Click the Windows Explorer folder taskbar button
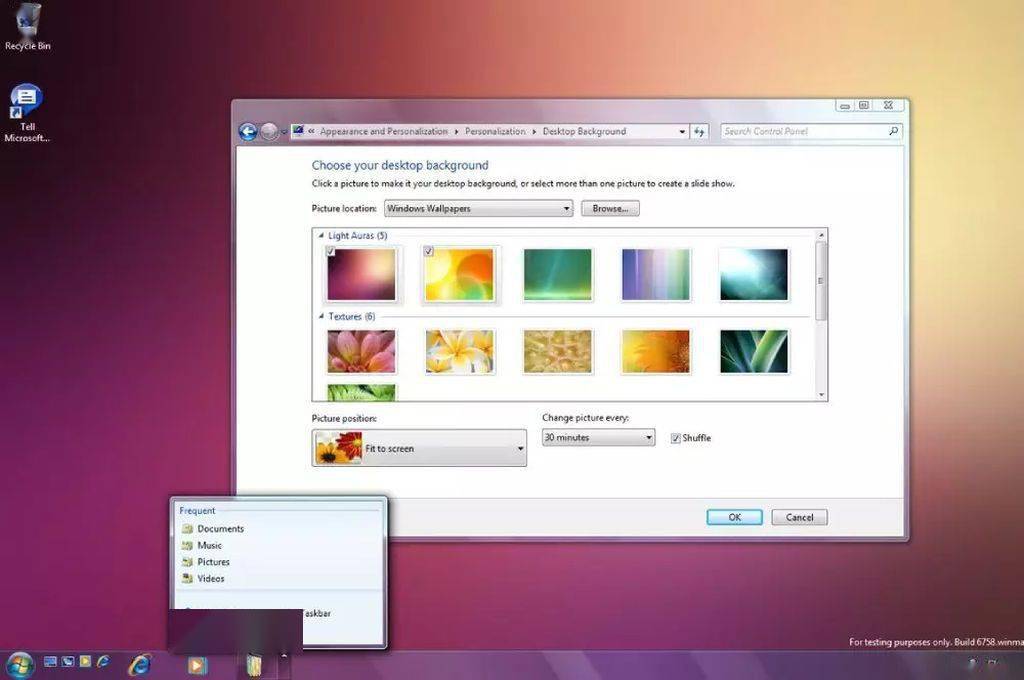The image size is (1024, 680). [x=254, y=665]
